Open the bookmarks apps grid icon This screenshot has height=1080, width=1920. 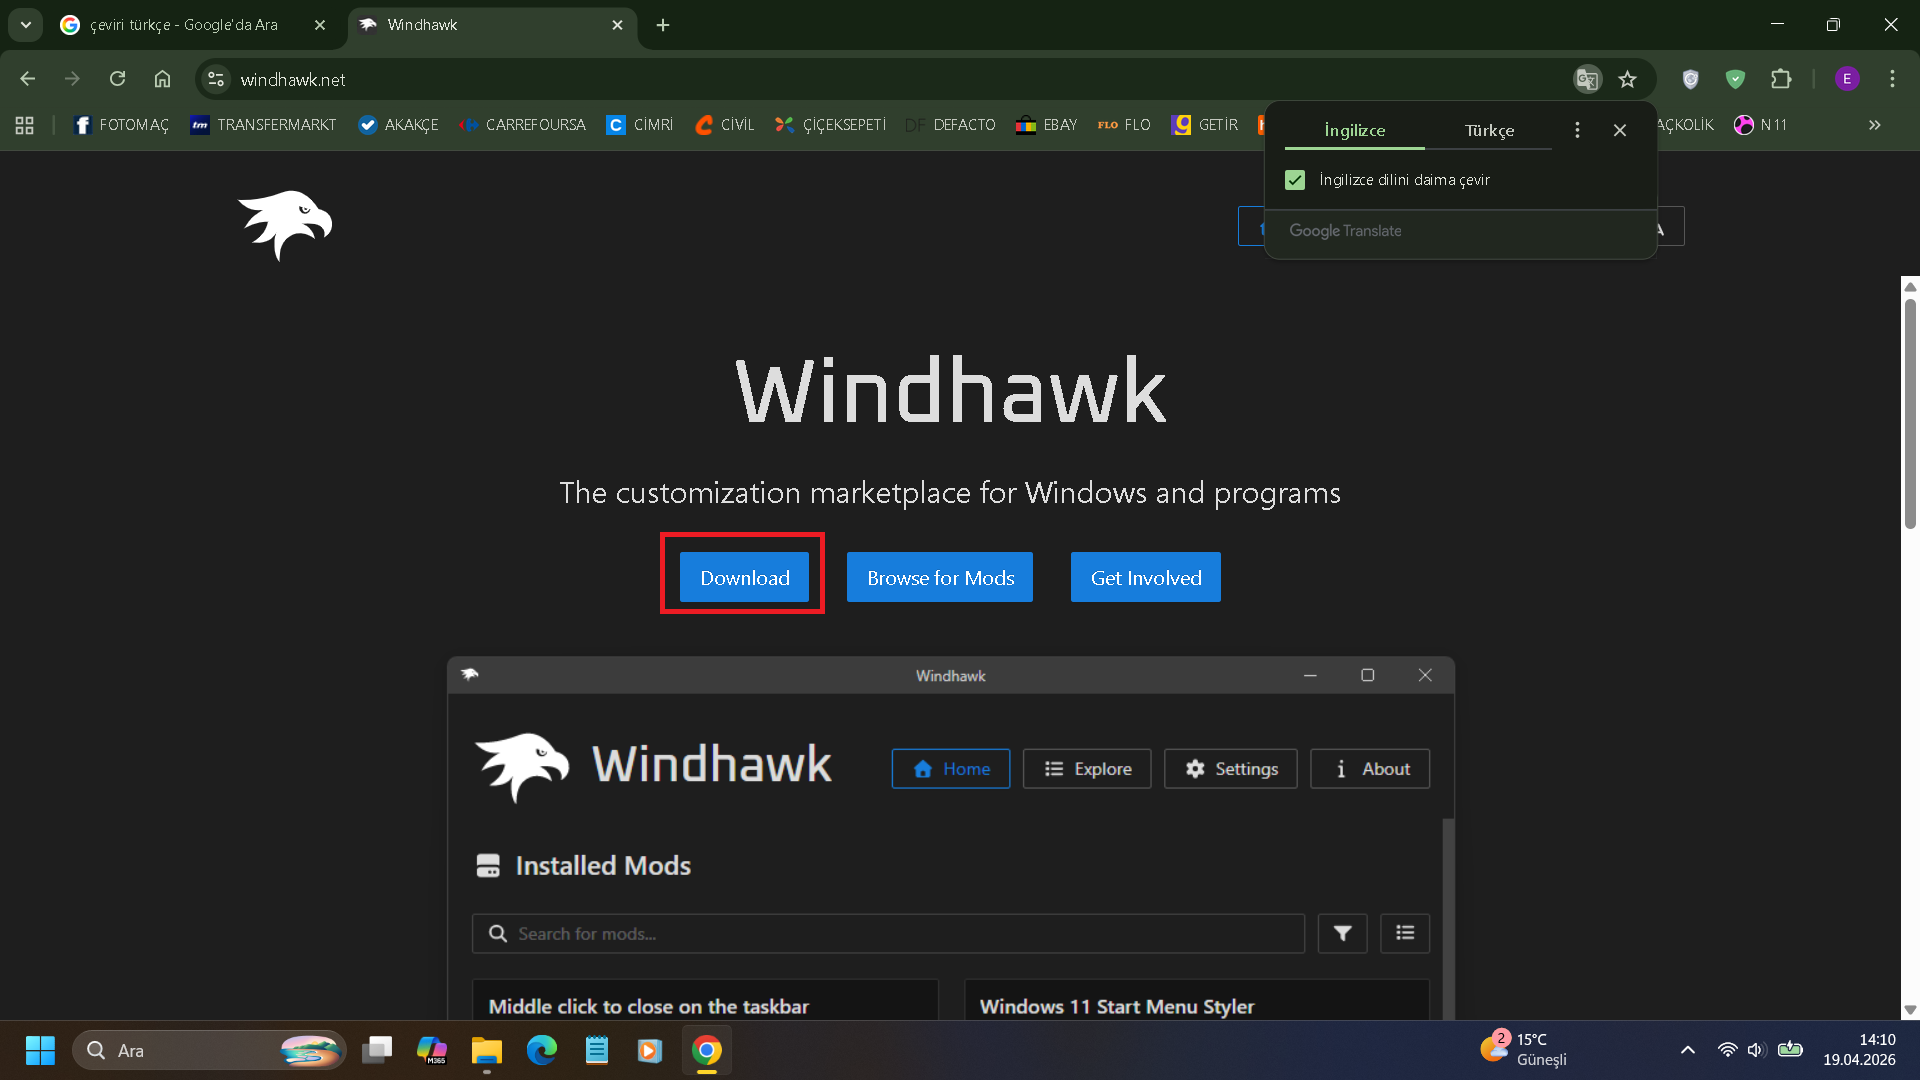pos(25,125)
